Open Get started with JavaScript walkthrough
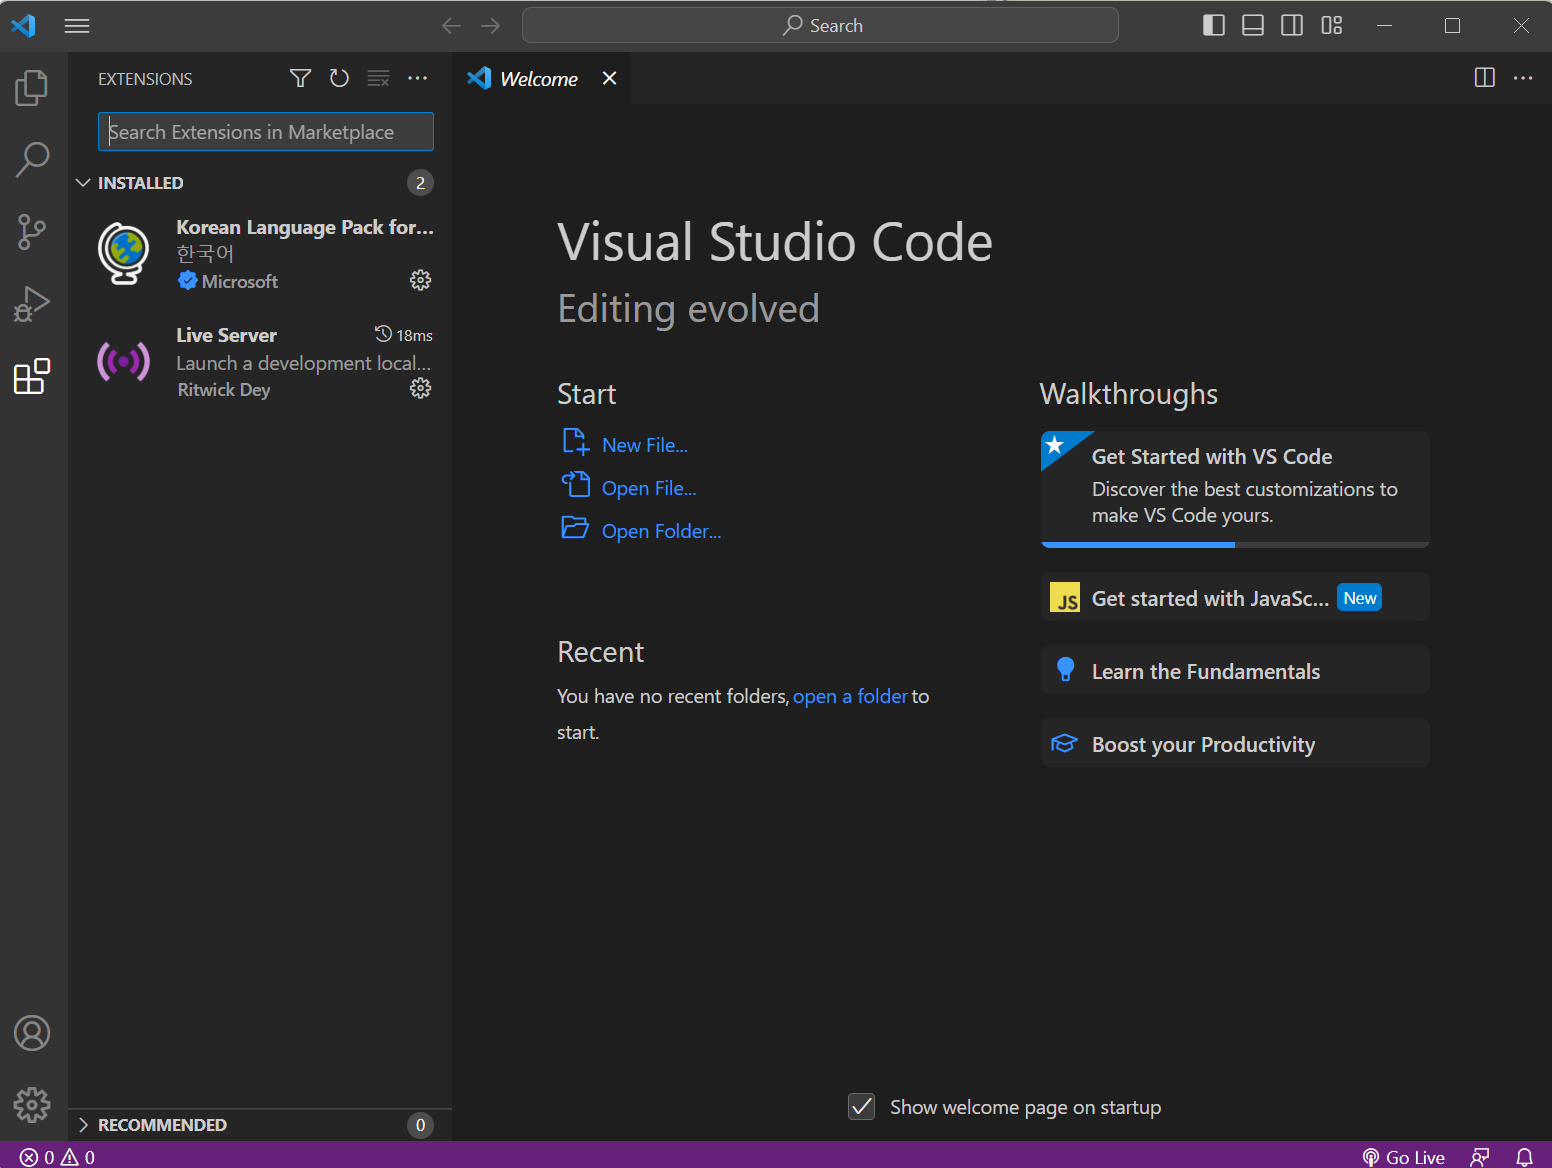This screenshot has height=1168, width=1552. point(1235,598)
